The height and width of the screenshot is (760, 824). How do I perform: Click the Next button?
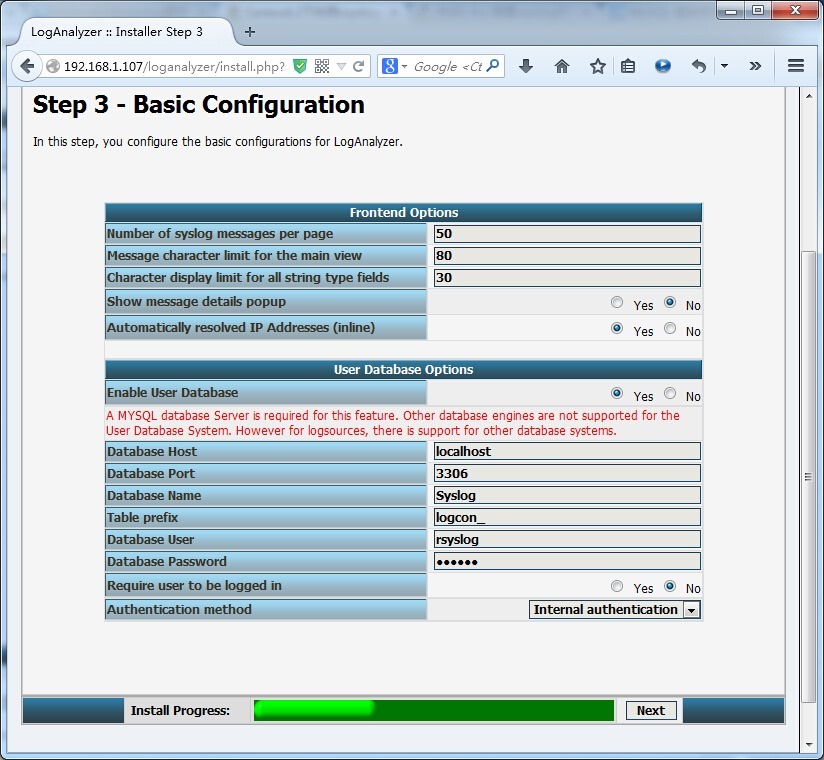(650, 710)
